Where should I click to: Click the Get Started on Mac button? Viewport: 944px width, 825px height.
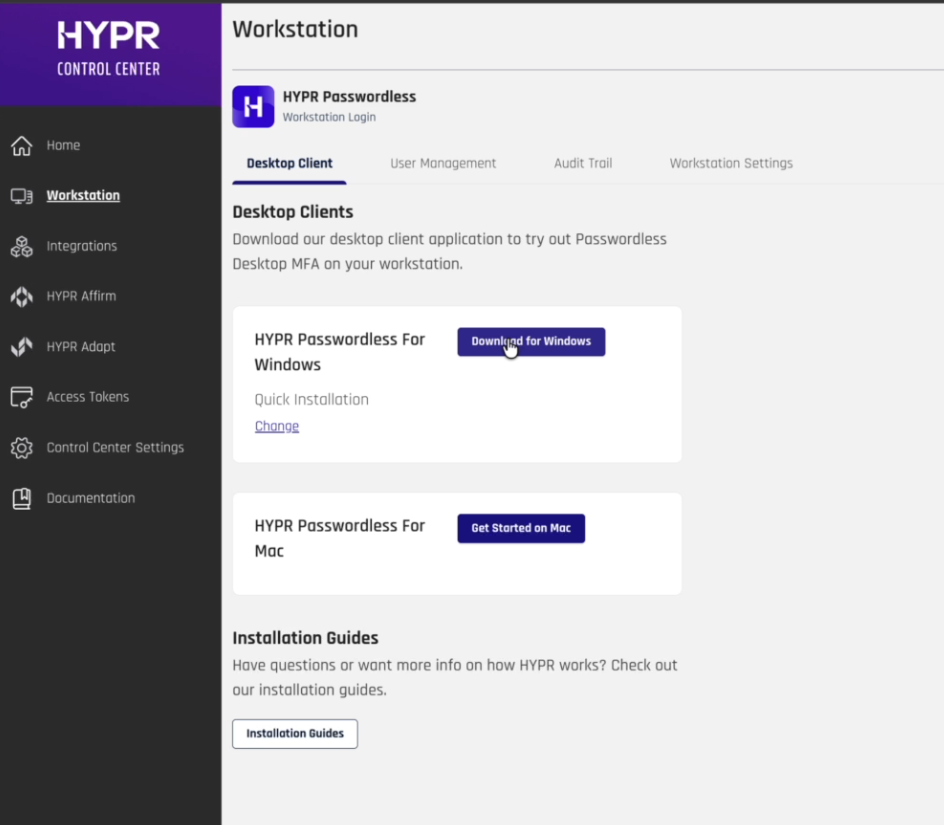coord(521,528)
